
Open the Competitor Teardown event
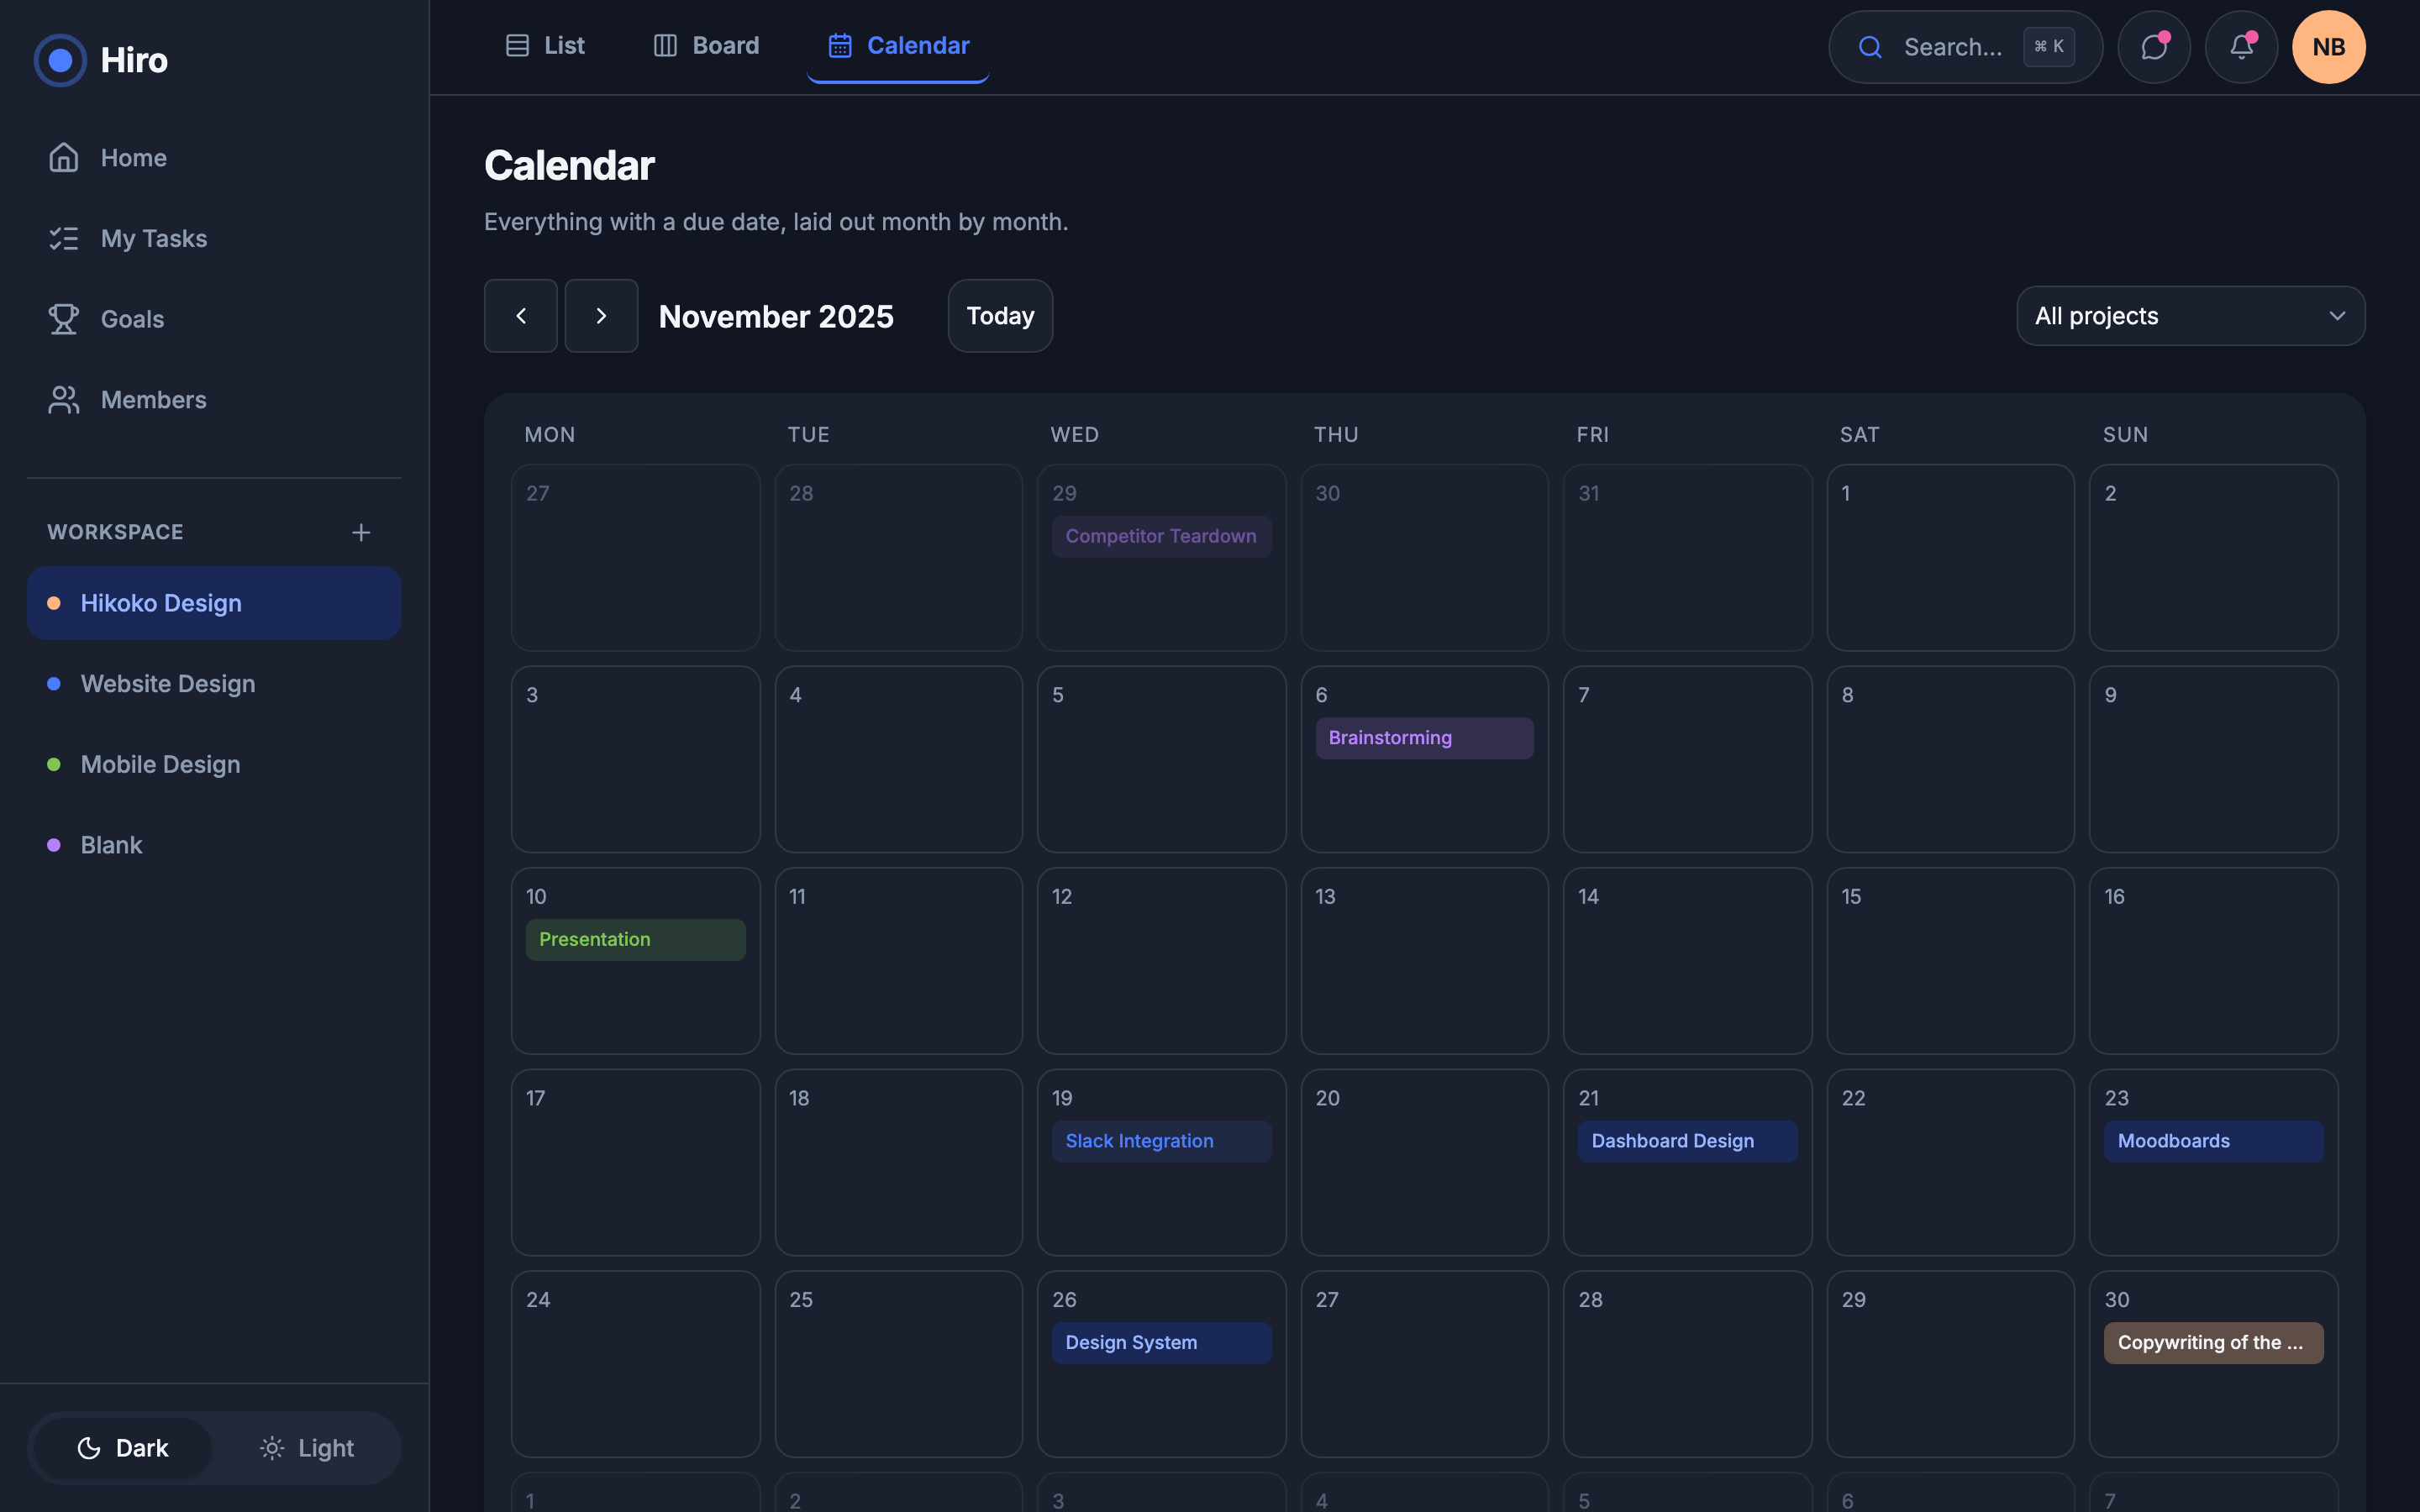tap(1161, 537)
